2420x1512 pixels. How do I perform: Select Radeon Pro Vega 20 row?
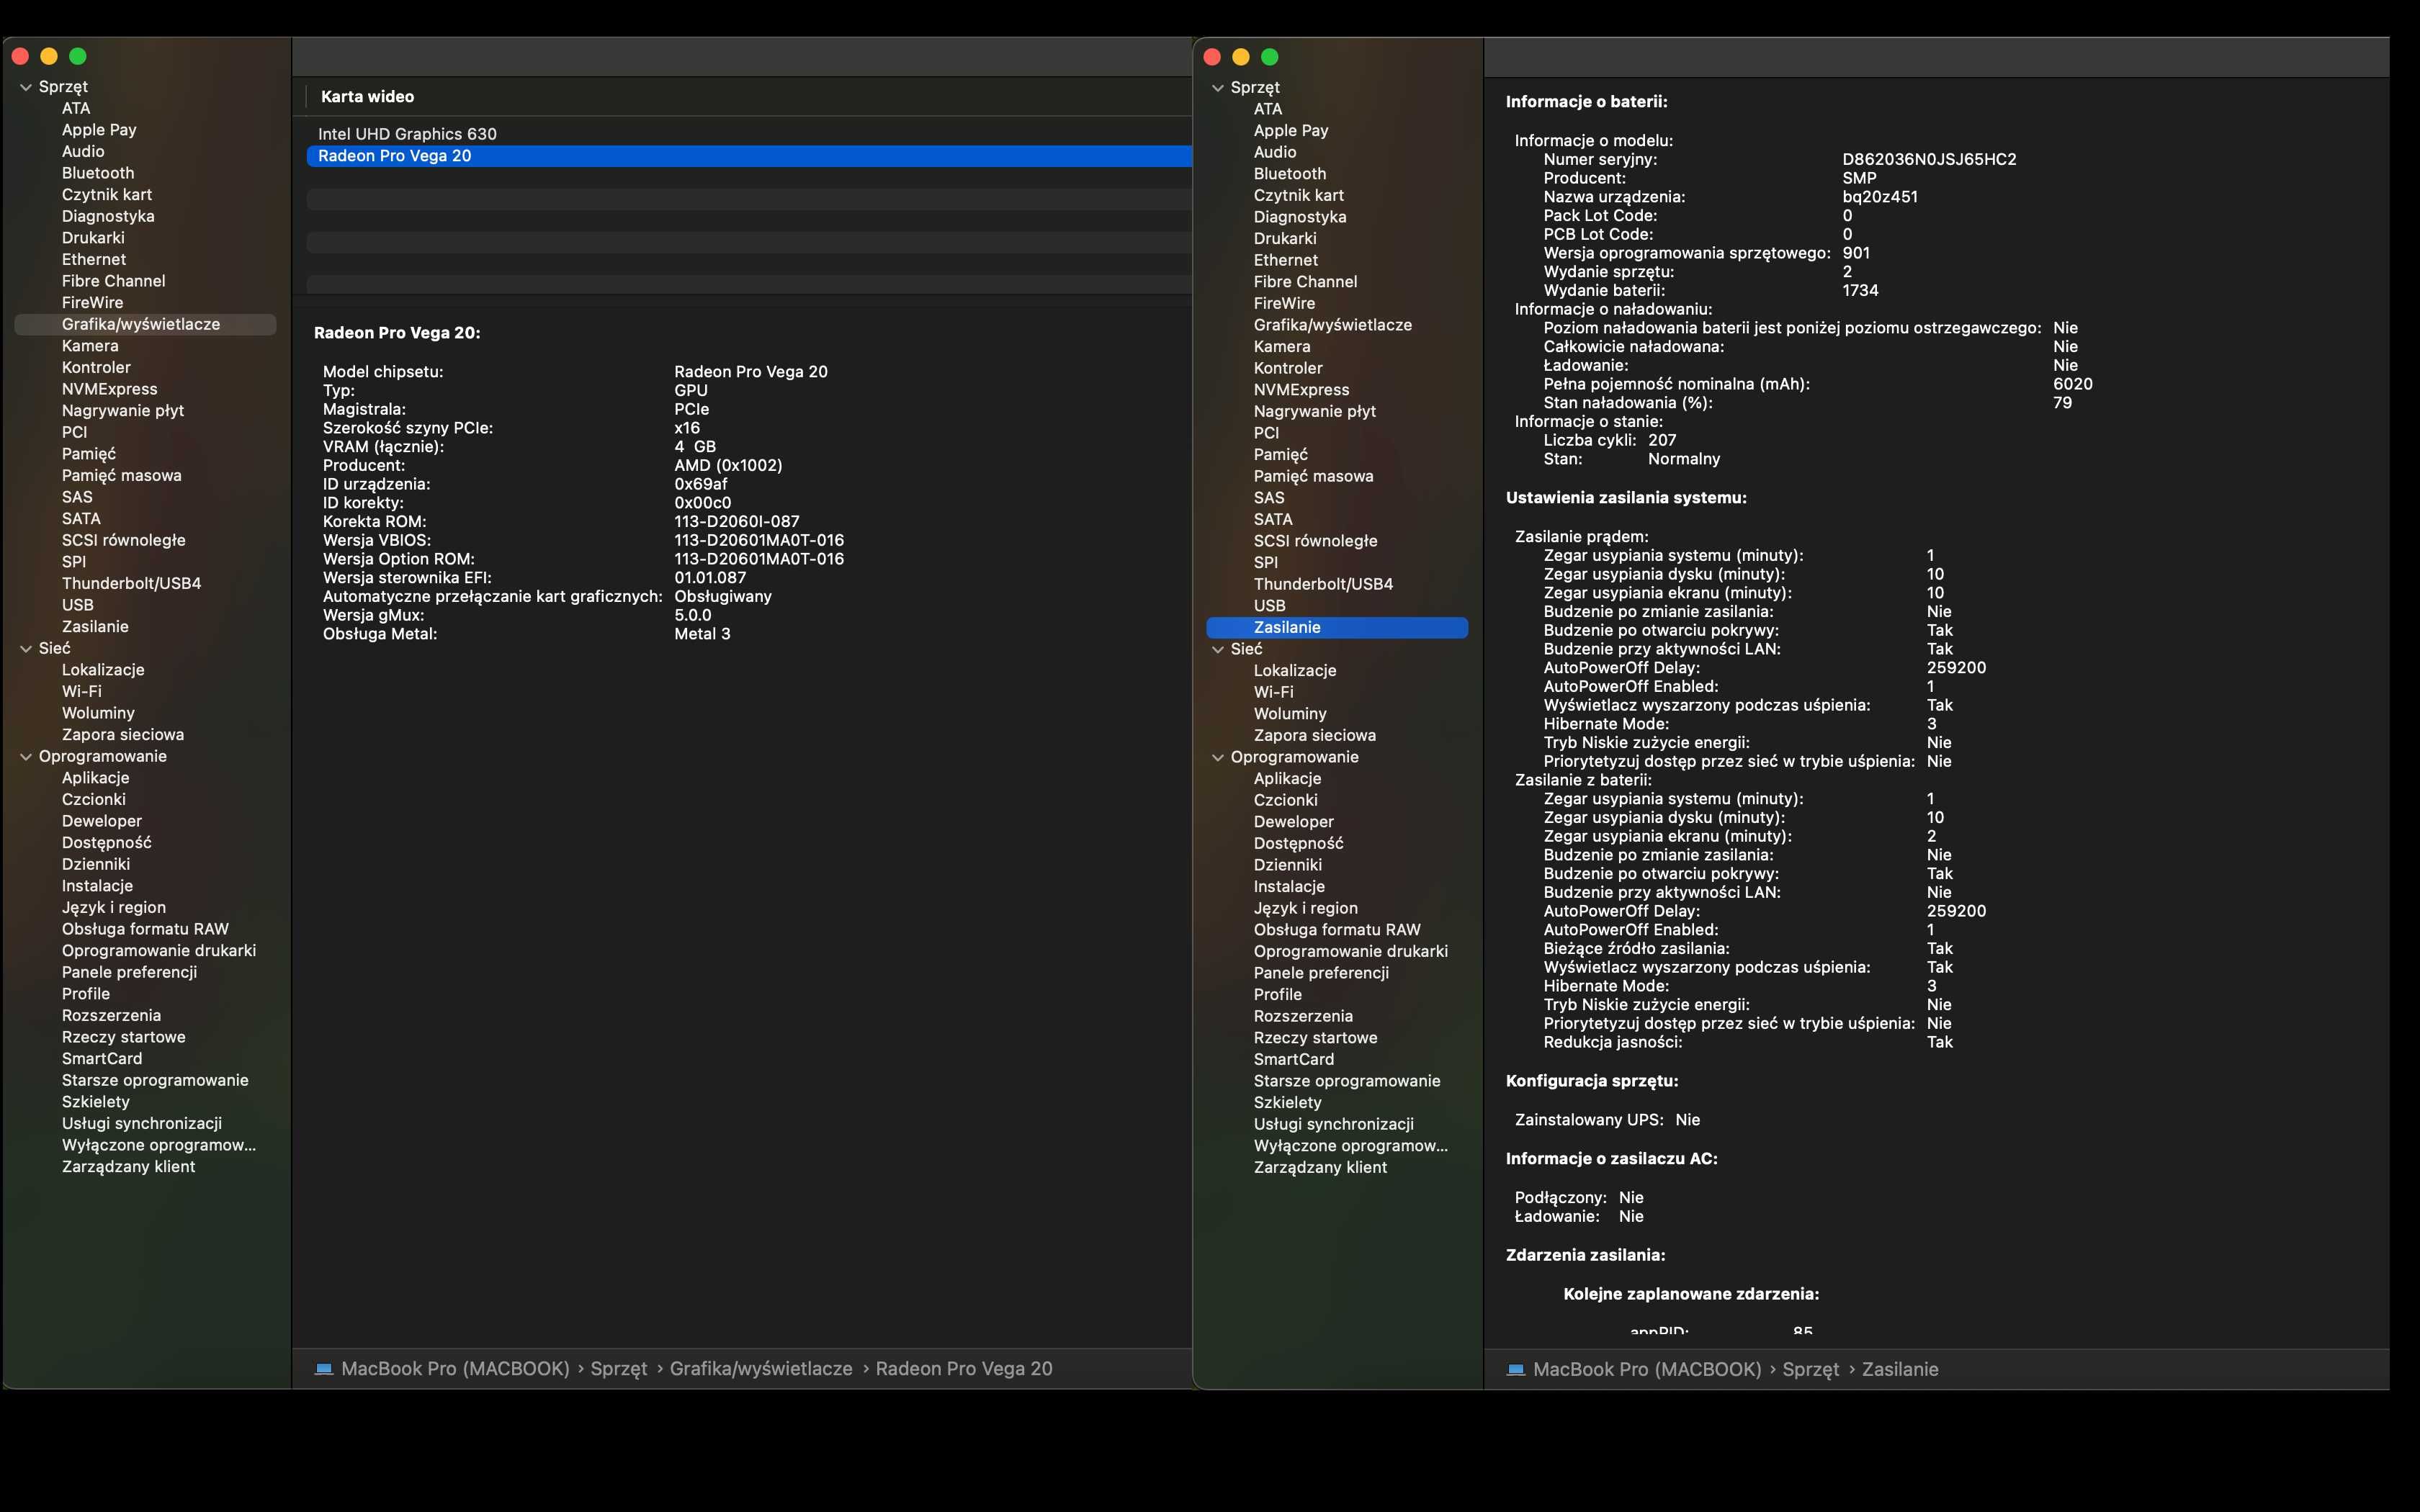pyautogui.click(x=749, y=156)
